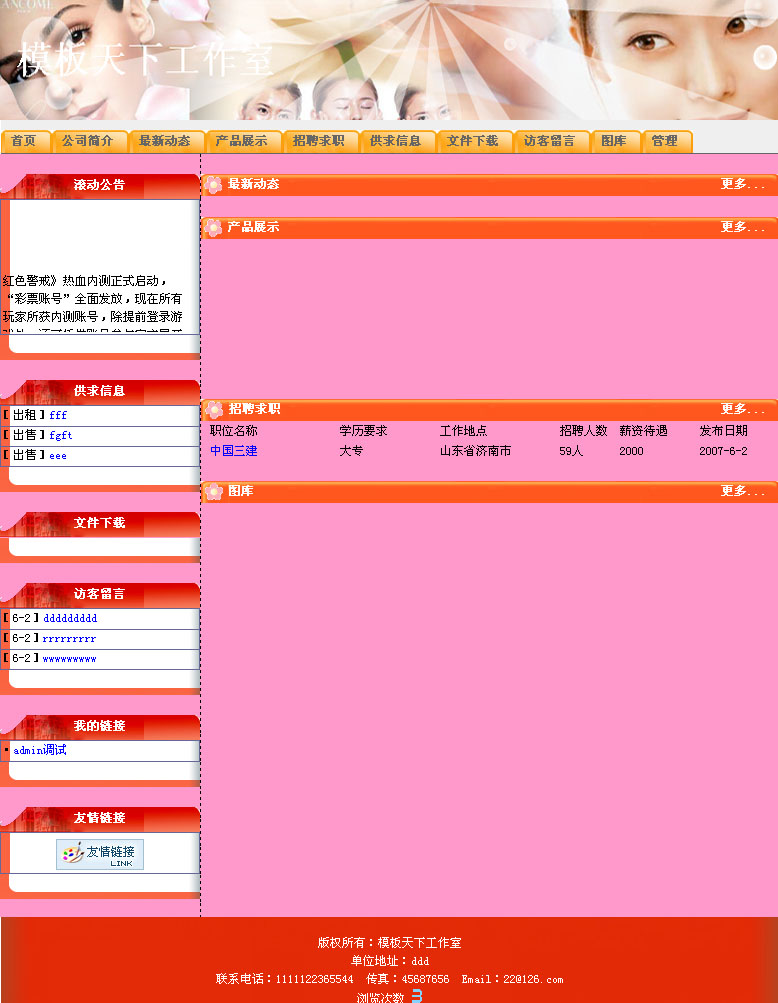Switch to 访客留言 navigation tab

tap(550, 141)
